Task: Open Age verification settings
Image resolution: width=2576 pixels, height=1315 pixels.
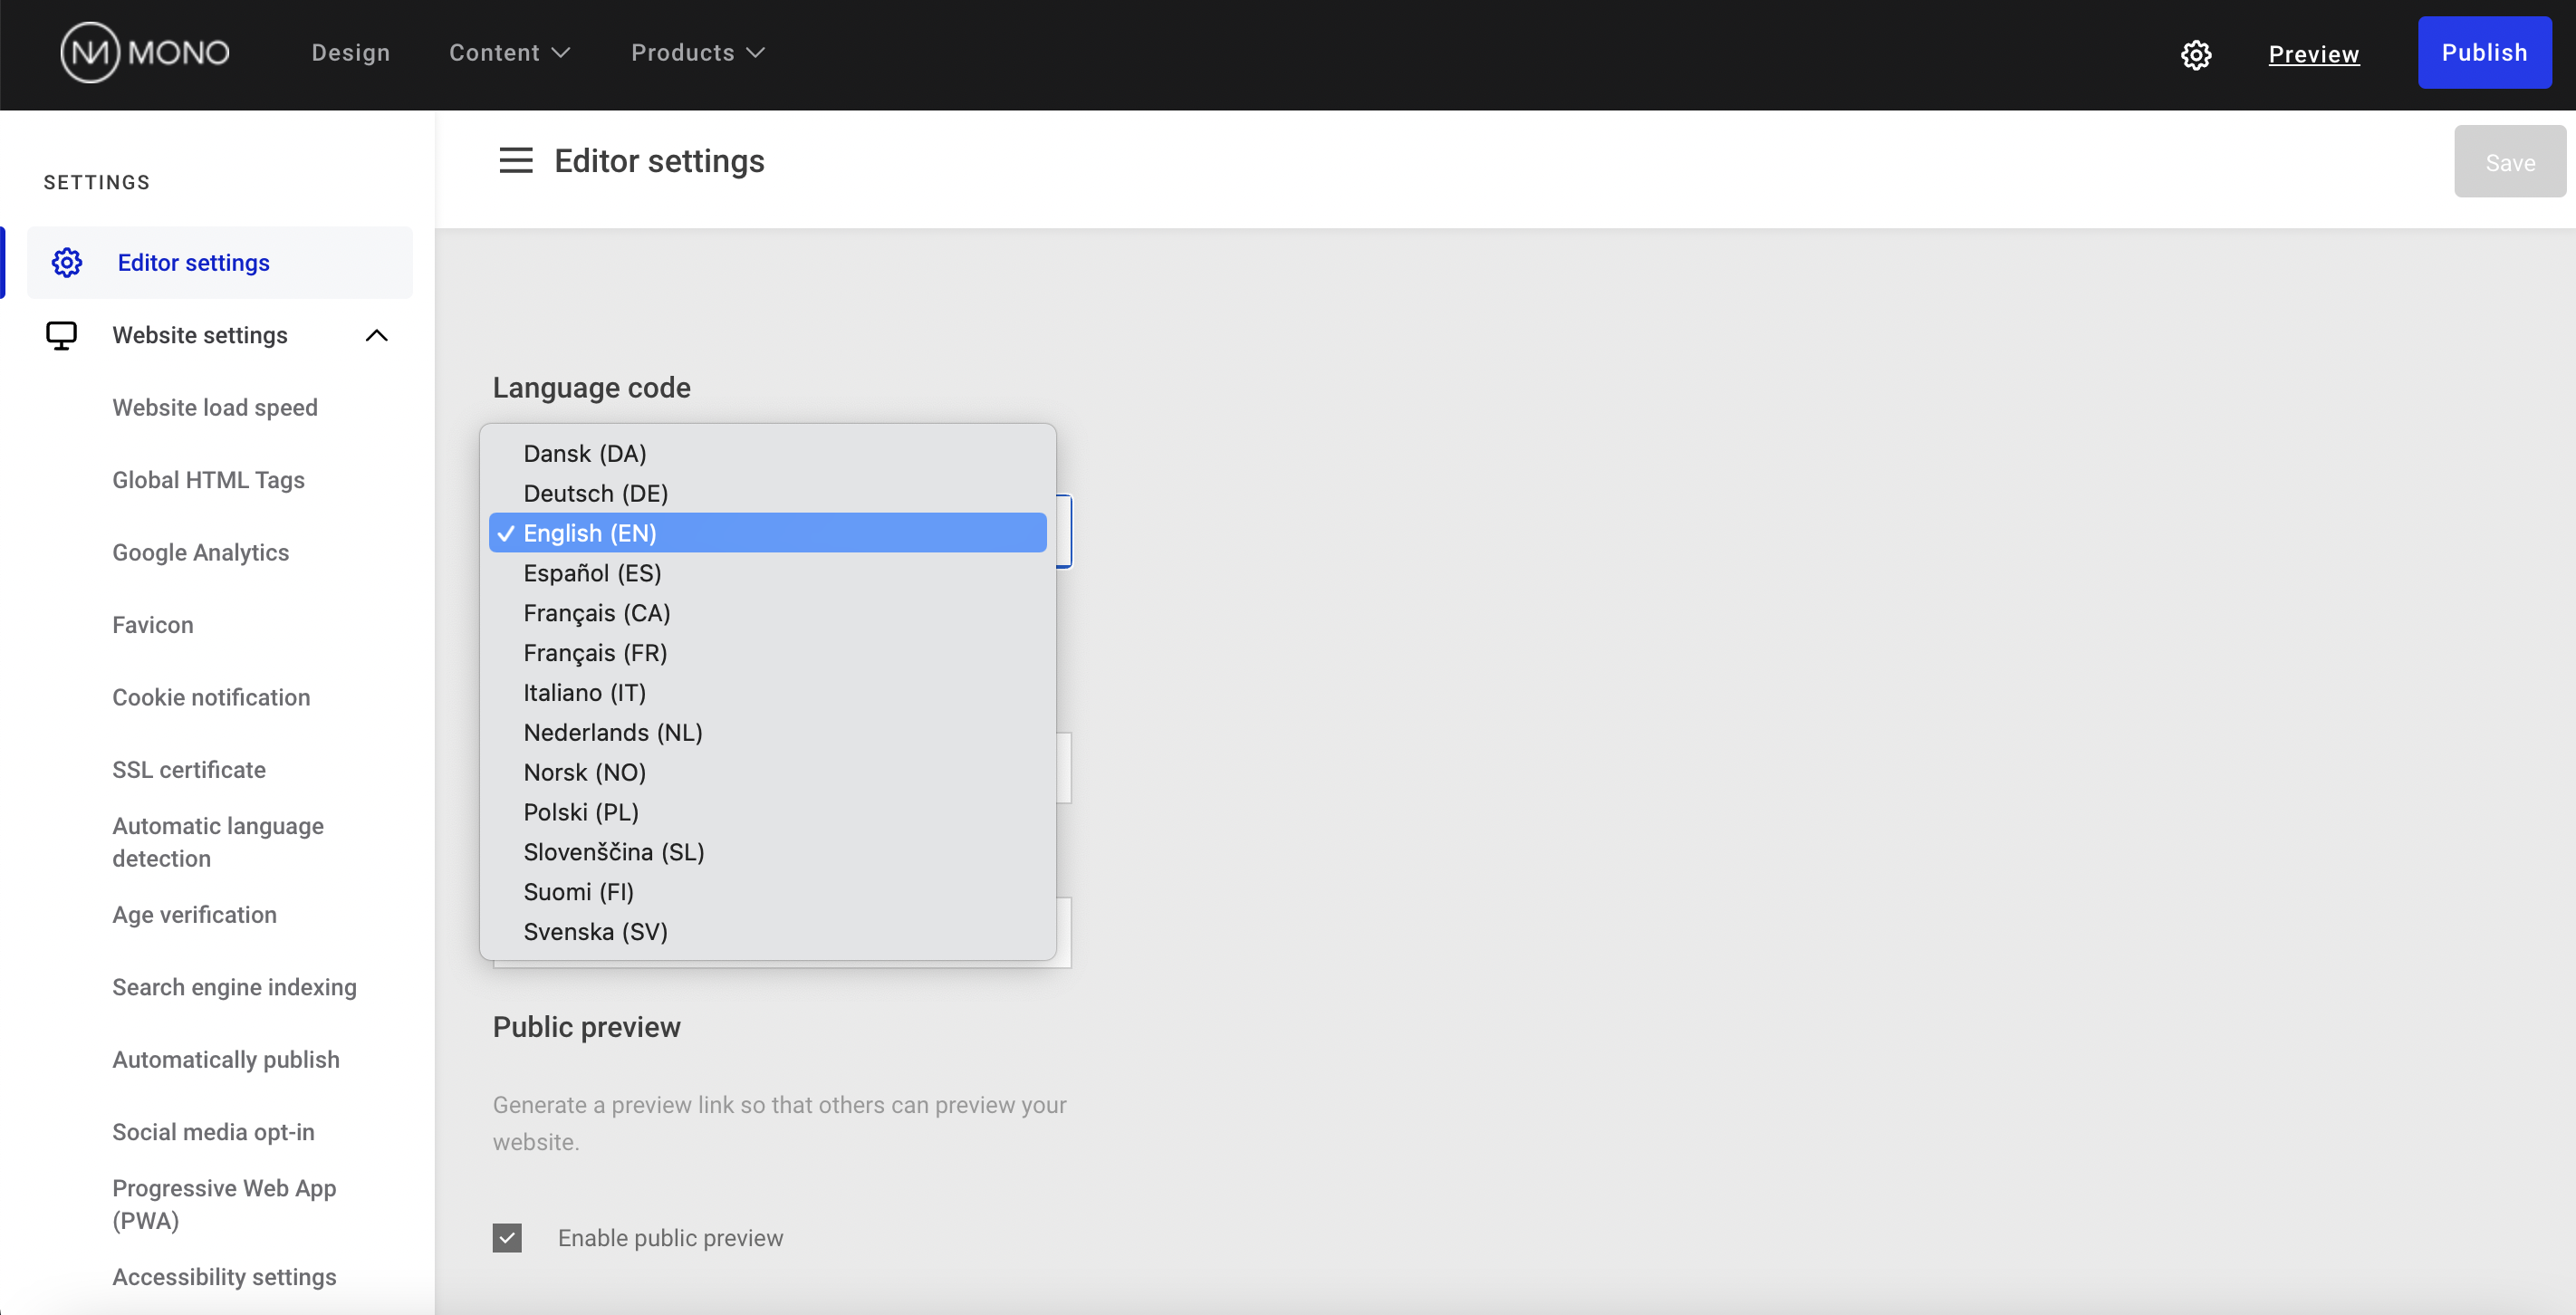Action: pyautogui.click(x=194, y=915)
